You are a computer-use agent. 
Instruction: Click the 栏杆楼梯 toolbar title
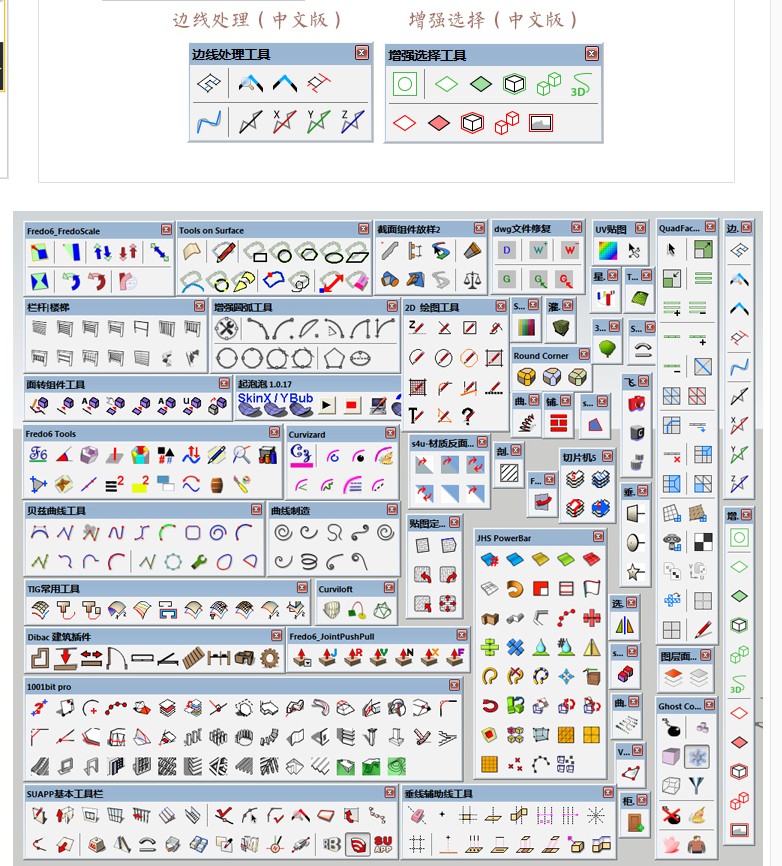click(x=48, y=307)
